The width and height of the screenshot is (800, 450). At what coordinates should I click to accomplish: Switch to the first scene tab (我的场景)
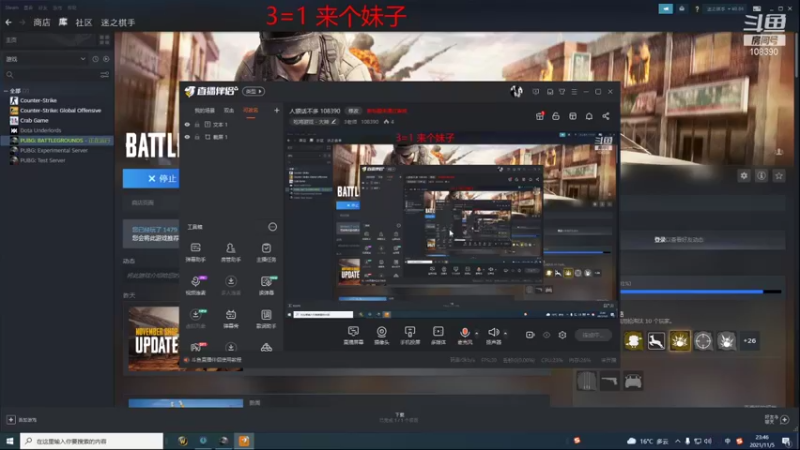point(205,110)
